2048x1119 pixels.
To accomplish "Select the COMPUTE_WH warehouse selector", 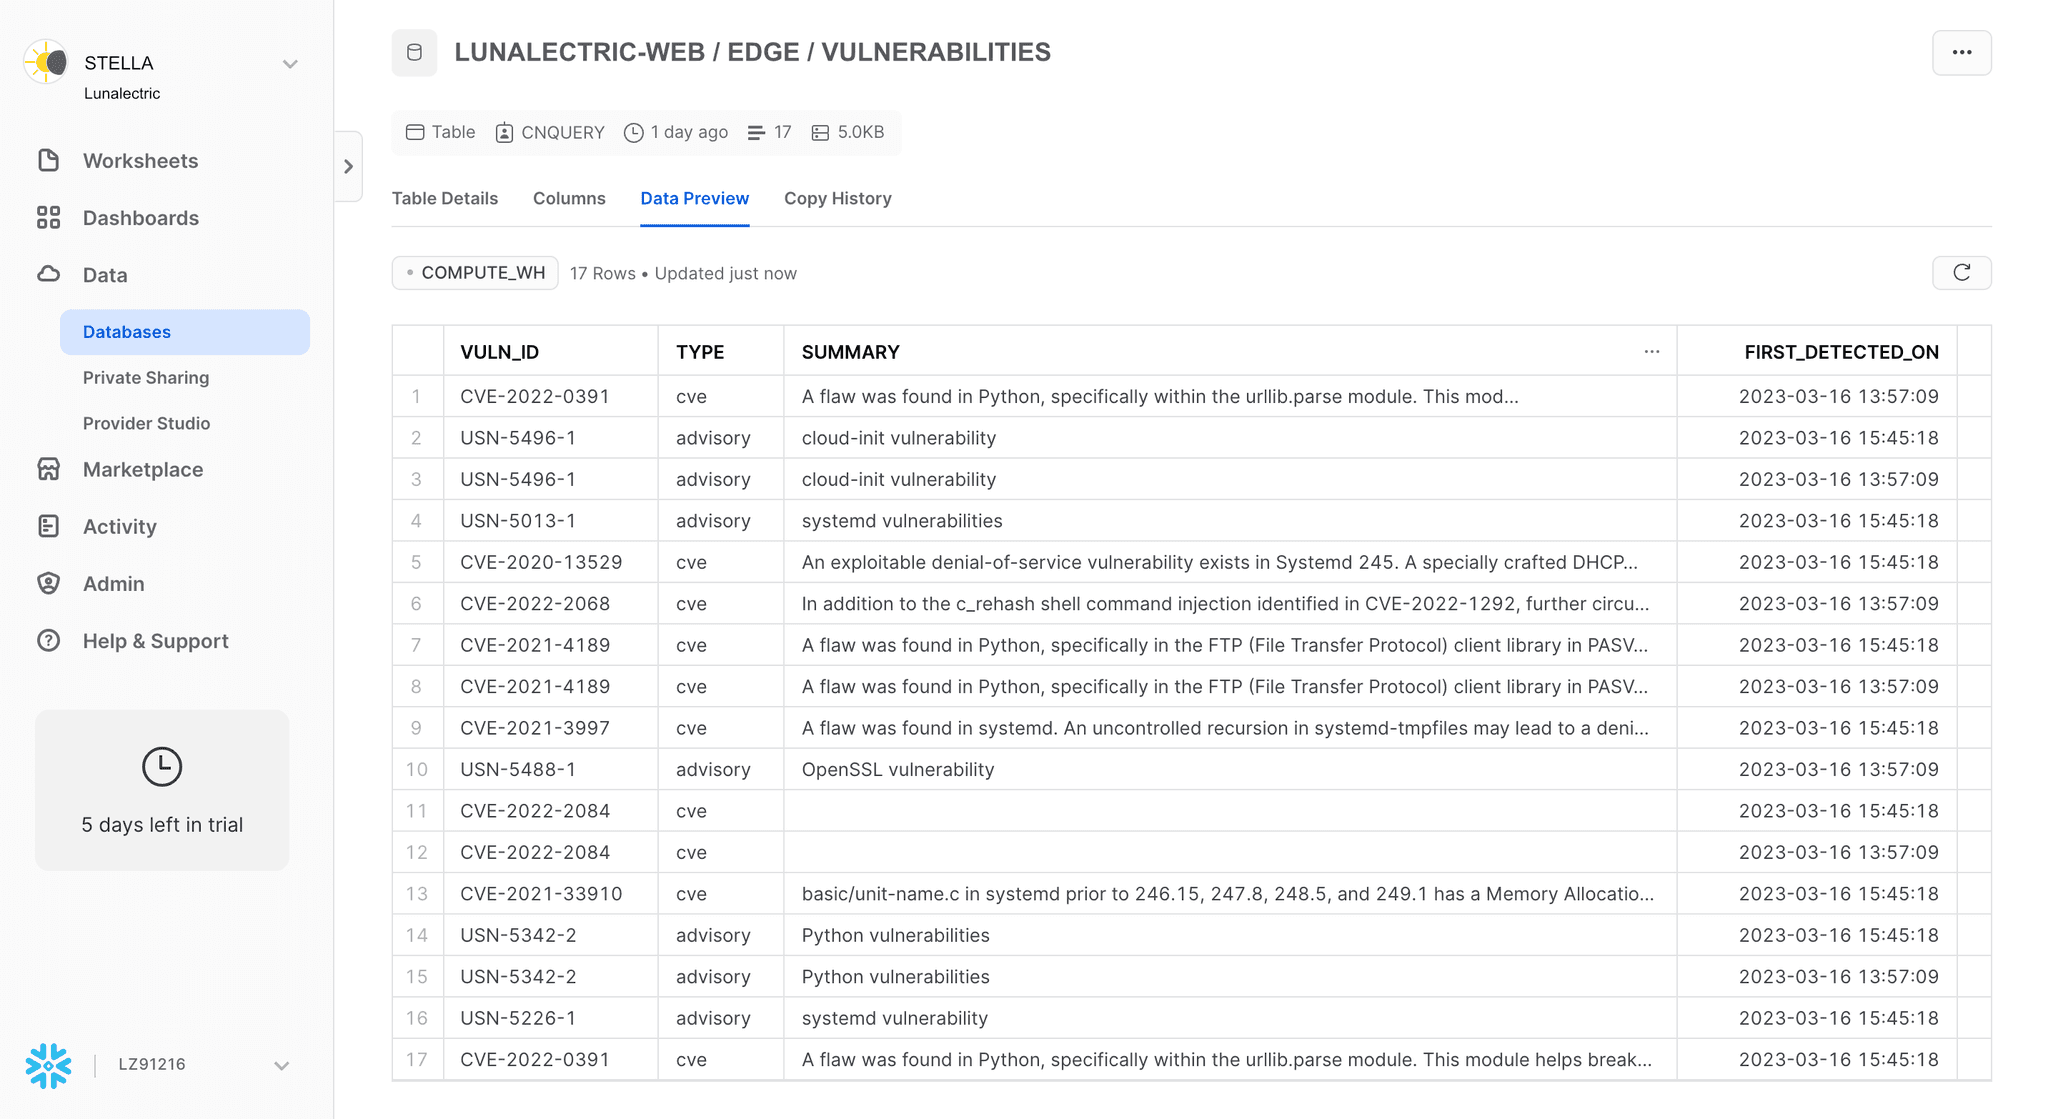I will pos(475,273).
